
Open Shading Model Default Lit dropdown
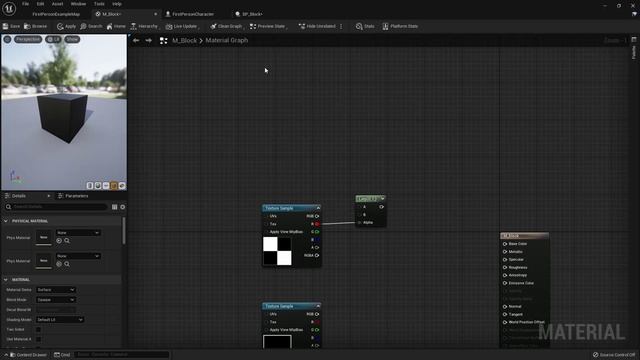point(60,320)
